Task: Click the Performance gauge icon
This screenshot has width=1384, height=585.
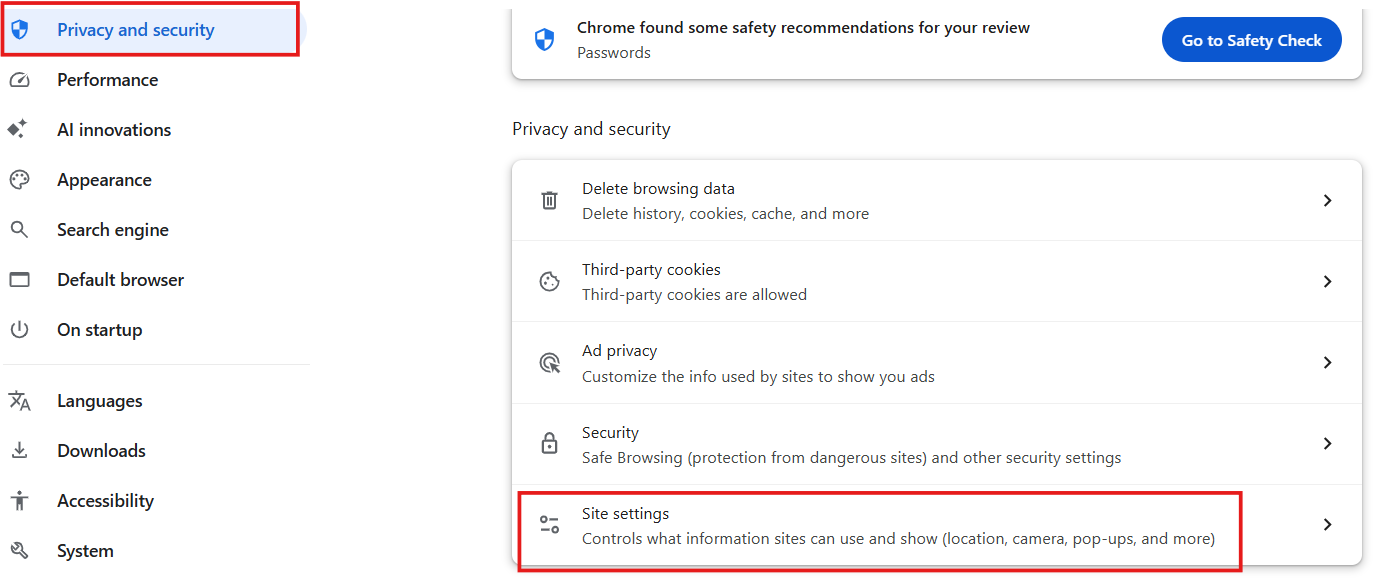Action: (x=19, y=80)
